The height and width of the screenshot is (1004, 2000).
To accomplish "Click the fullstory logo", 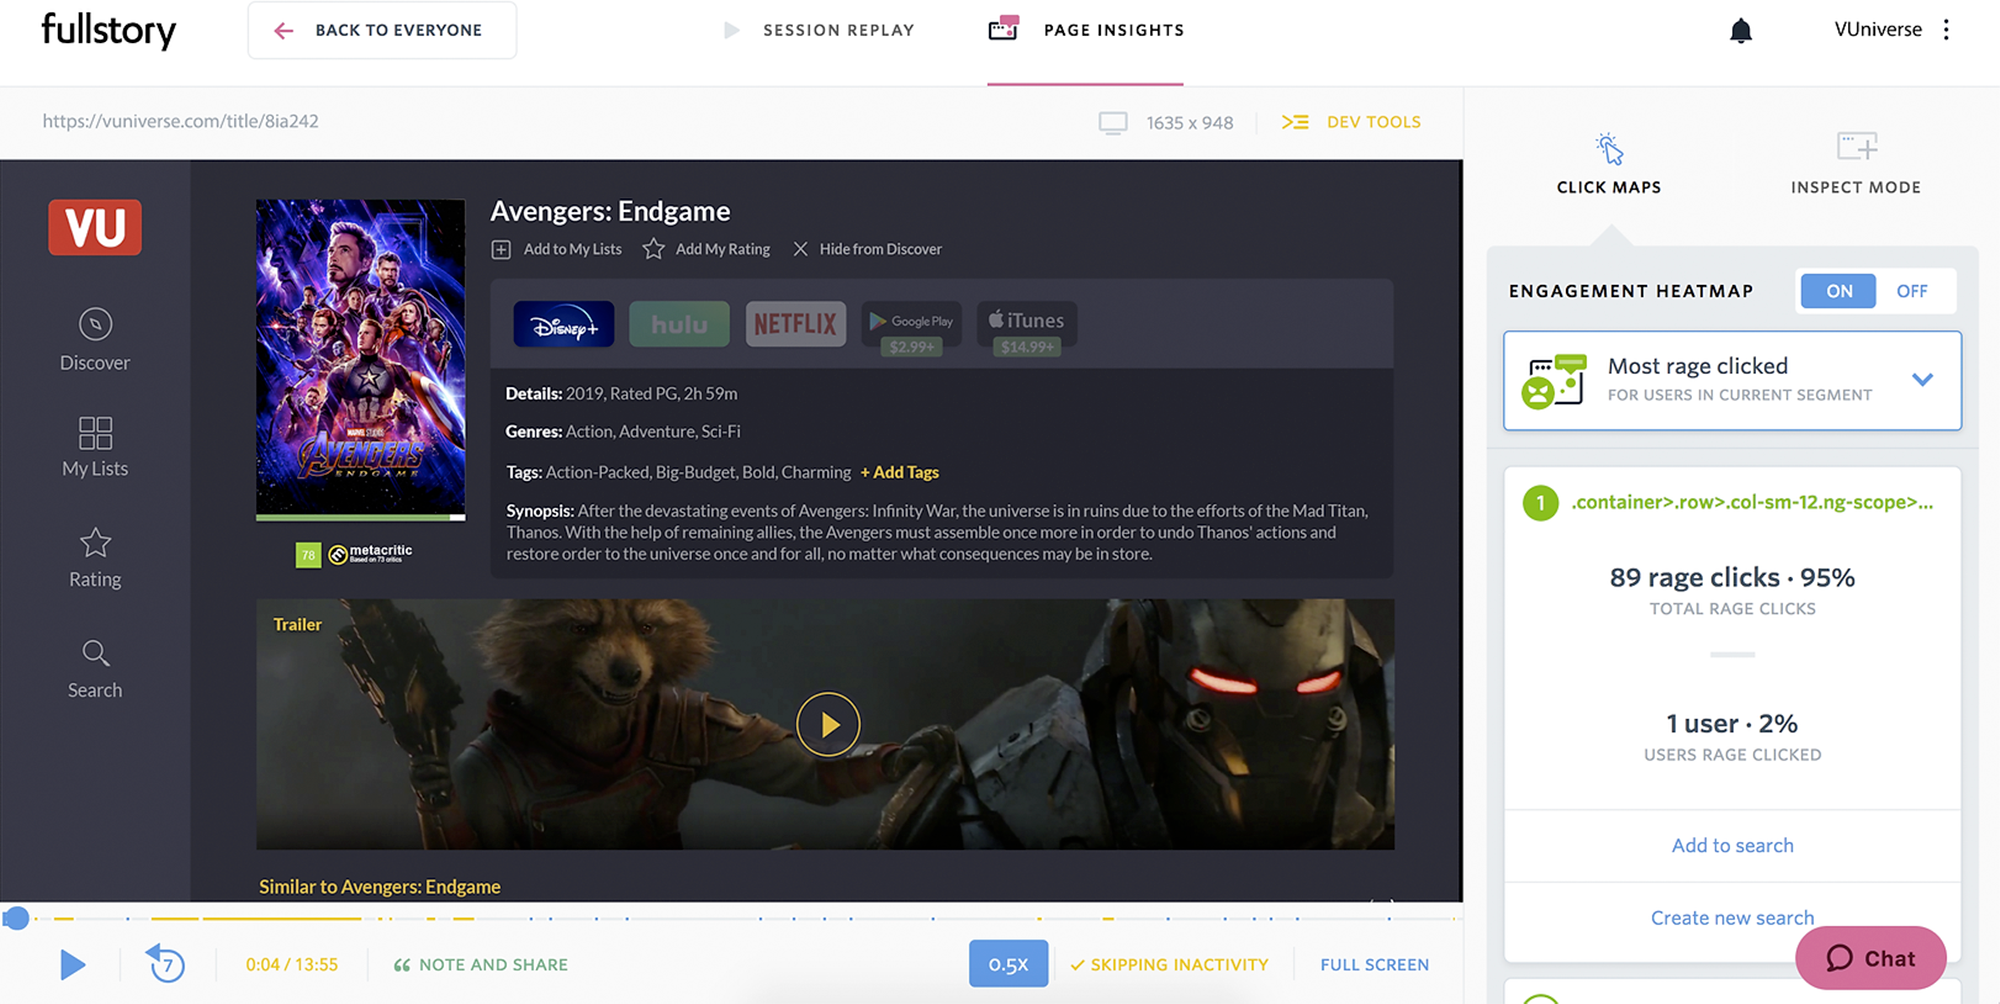I will tap(108, 30).
